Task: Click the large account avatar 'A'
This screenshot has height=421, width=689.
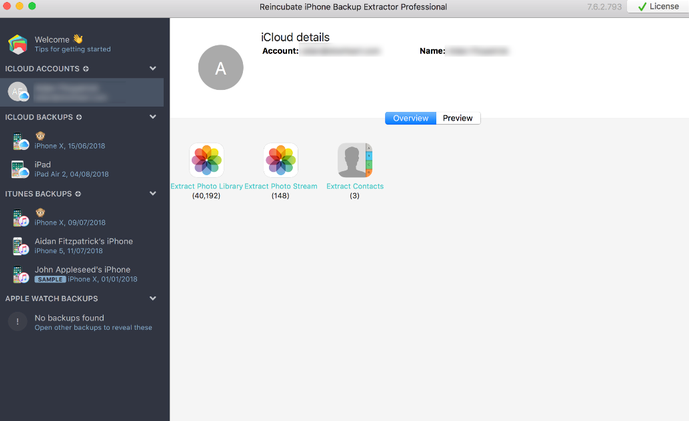Action: coord(221,68)
